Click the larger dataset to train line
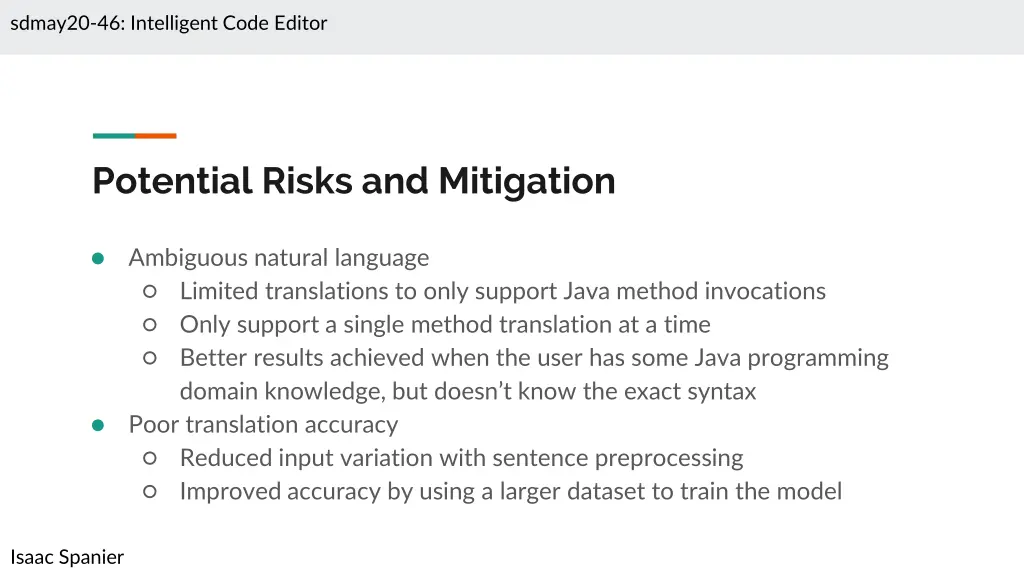Screen dimensions: 1024x576 point(510,491)
